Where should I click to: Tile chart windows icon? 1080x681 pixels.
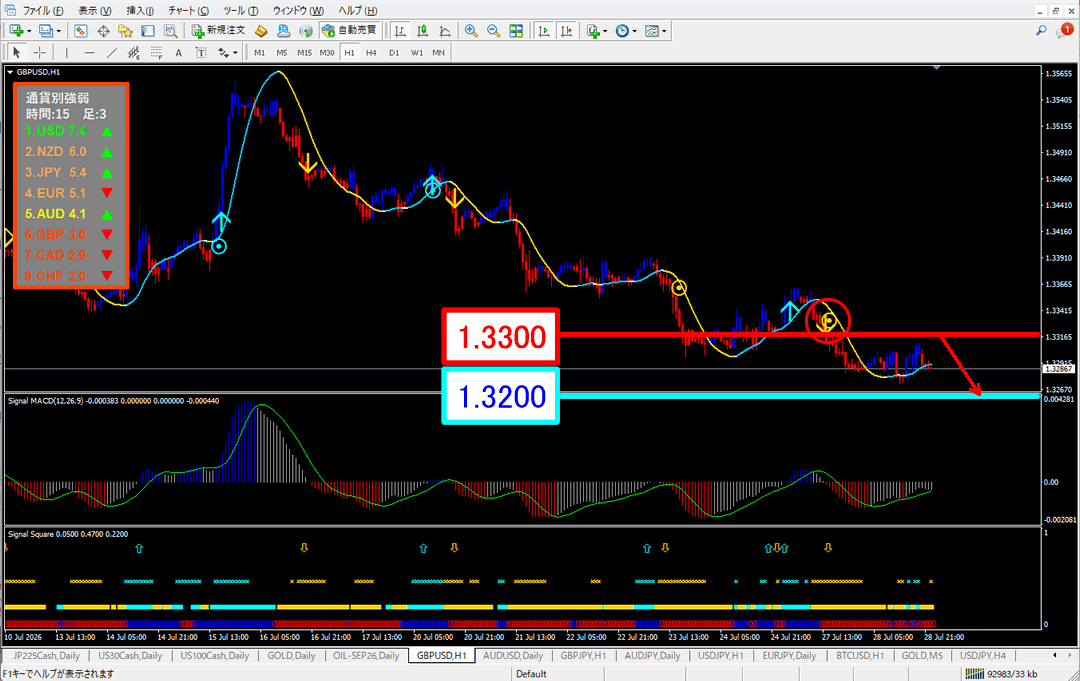tap(515, 31)
